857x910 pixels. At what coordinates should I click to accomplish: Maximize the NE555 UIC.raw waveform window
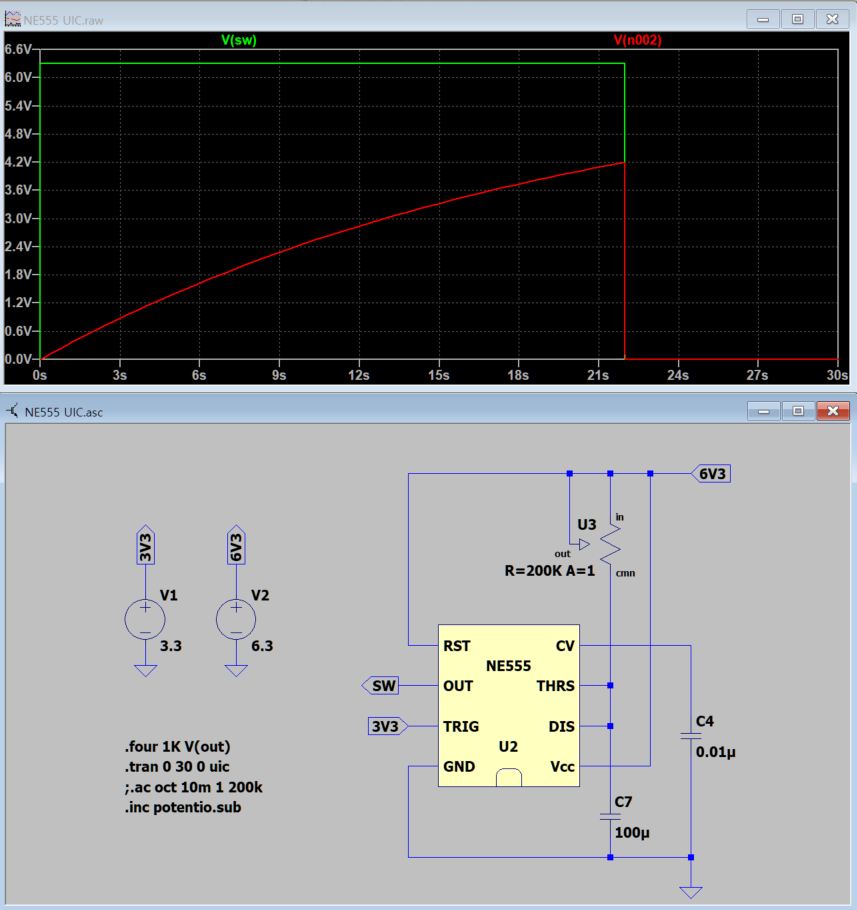797,18
